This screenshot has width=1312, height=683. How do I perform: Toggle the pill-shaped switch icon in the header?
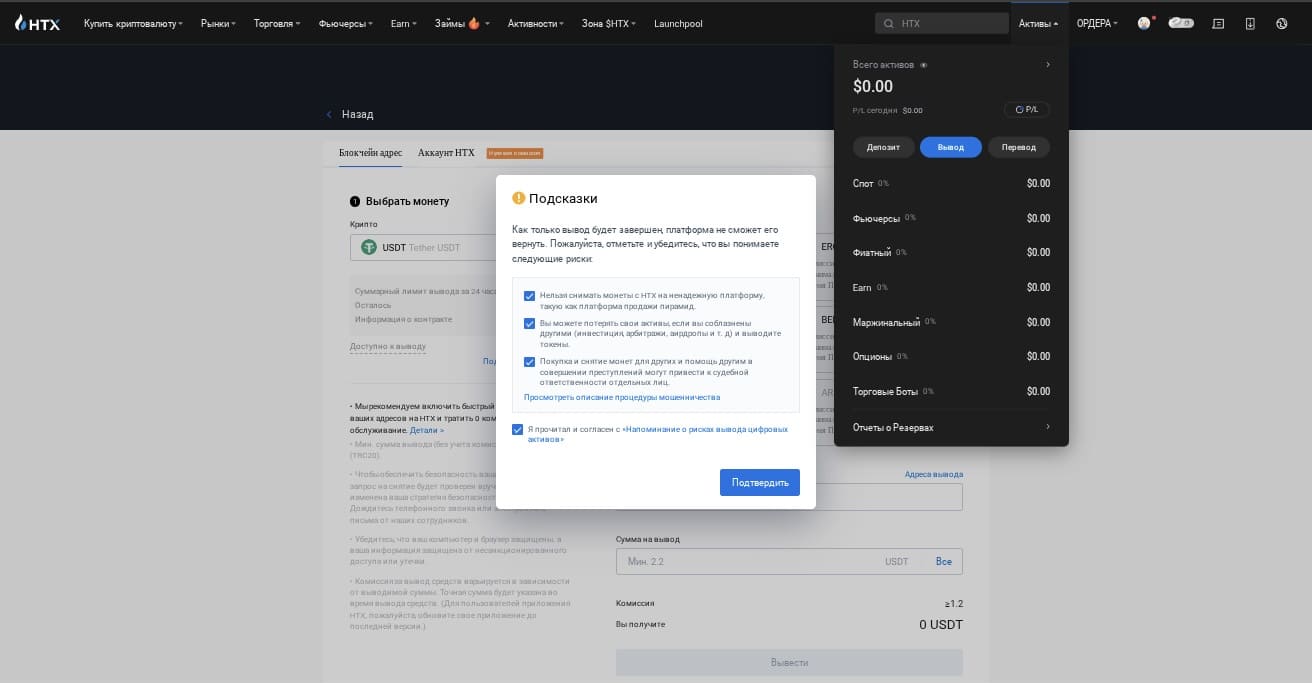coord(1181,23)
